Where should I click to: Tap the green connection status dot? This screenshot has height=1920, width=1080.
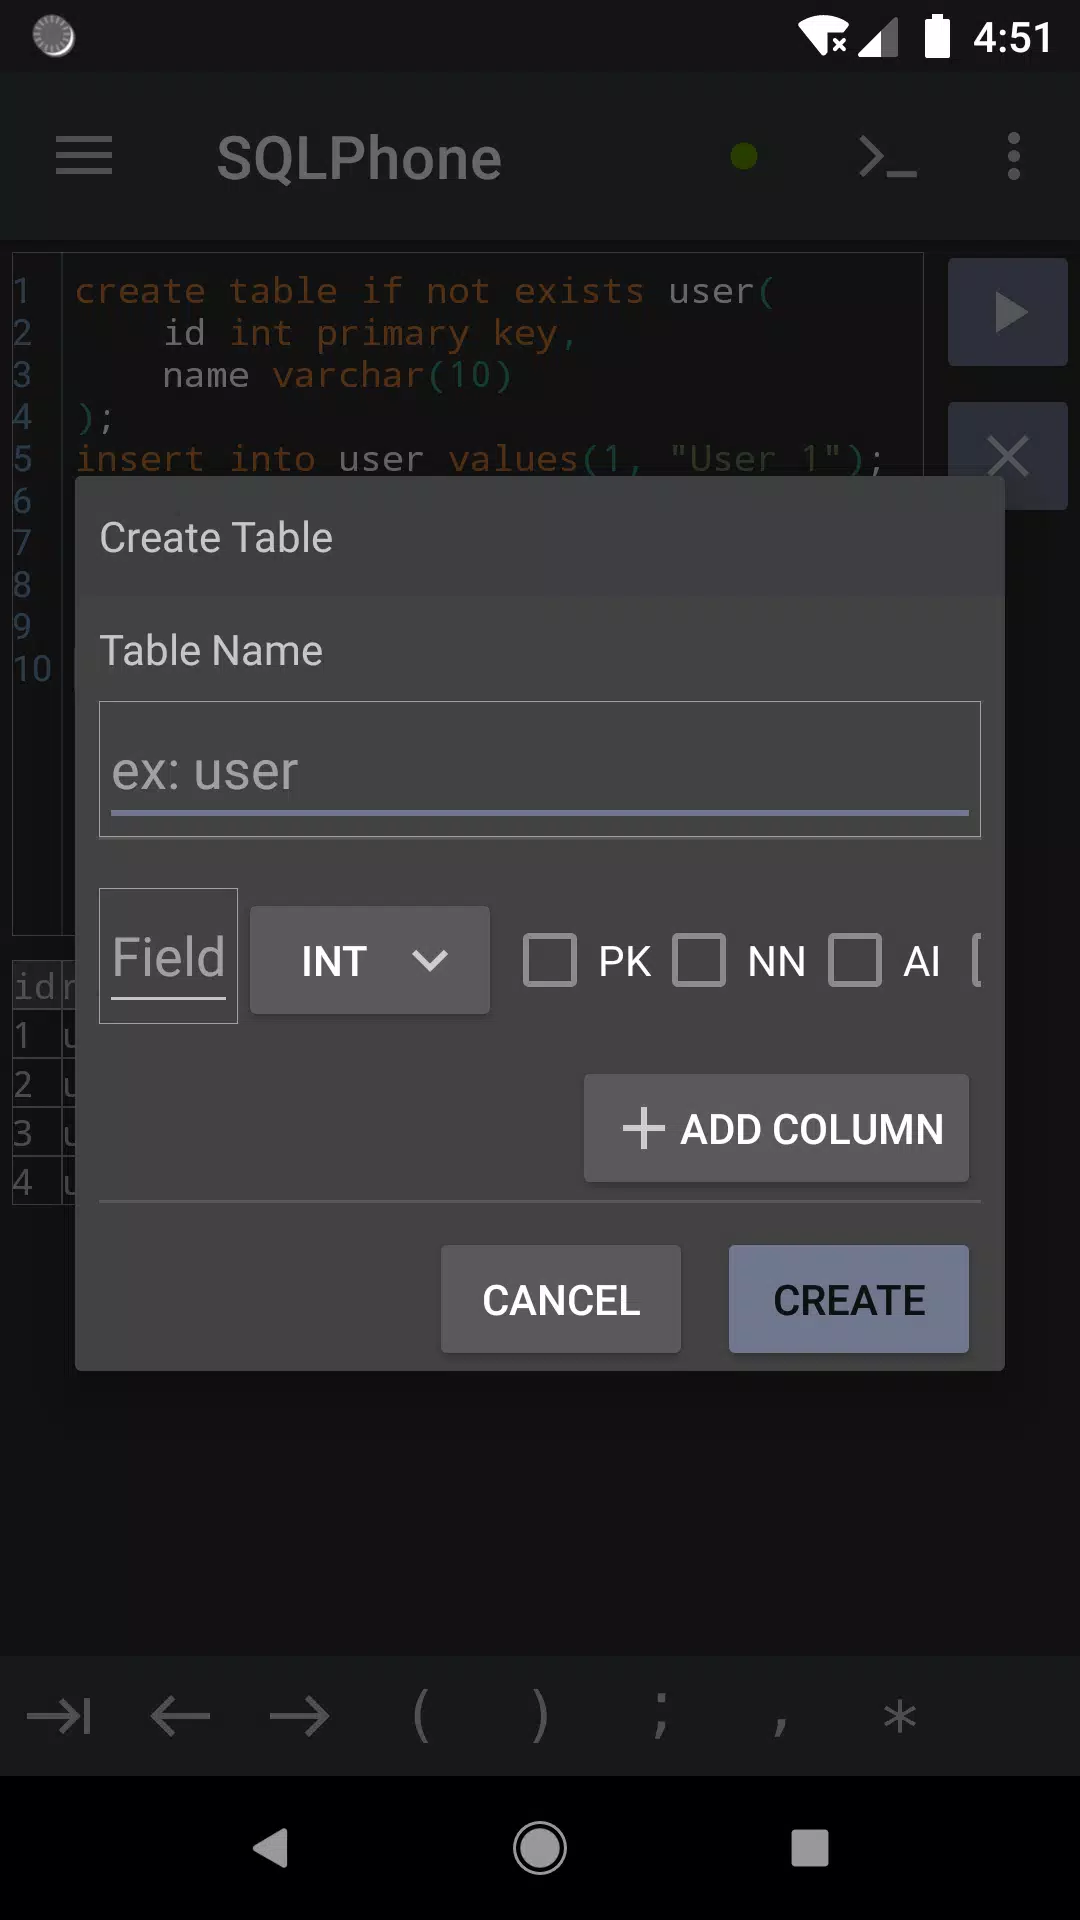(x=744, y=156)
